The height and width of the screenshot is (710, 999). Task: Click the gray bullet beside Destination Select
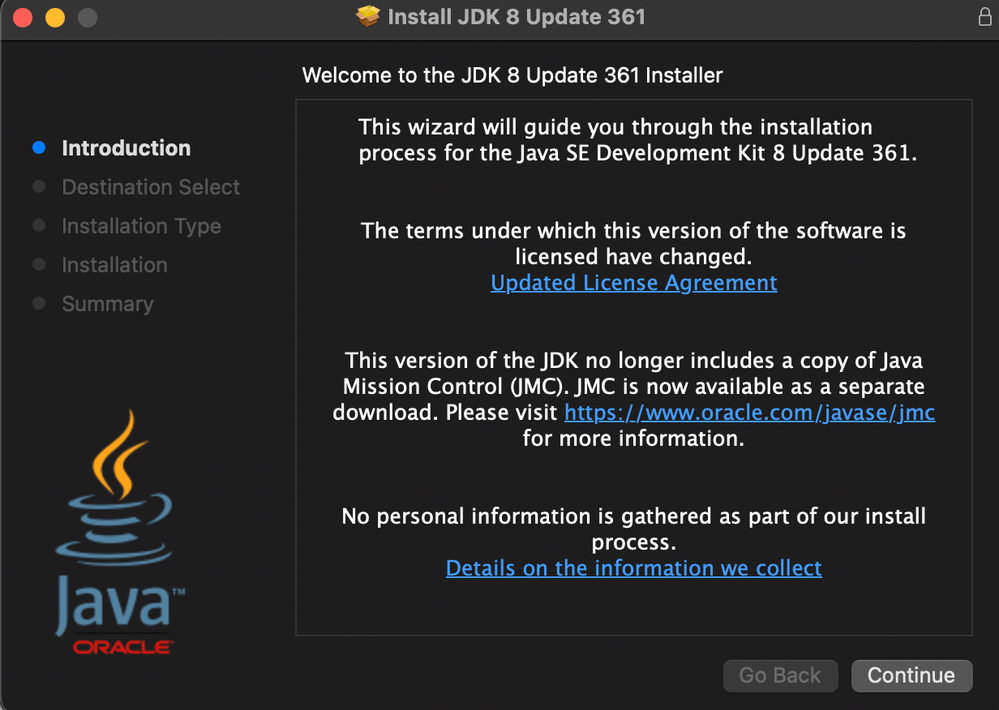pos(39,187)
